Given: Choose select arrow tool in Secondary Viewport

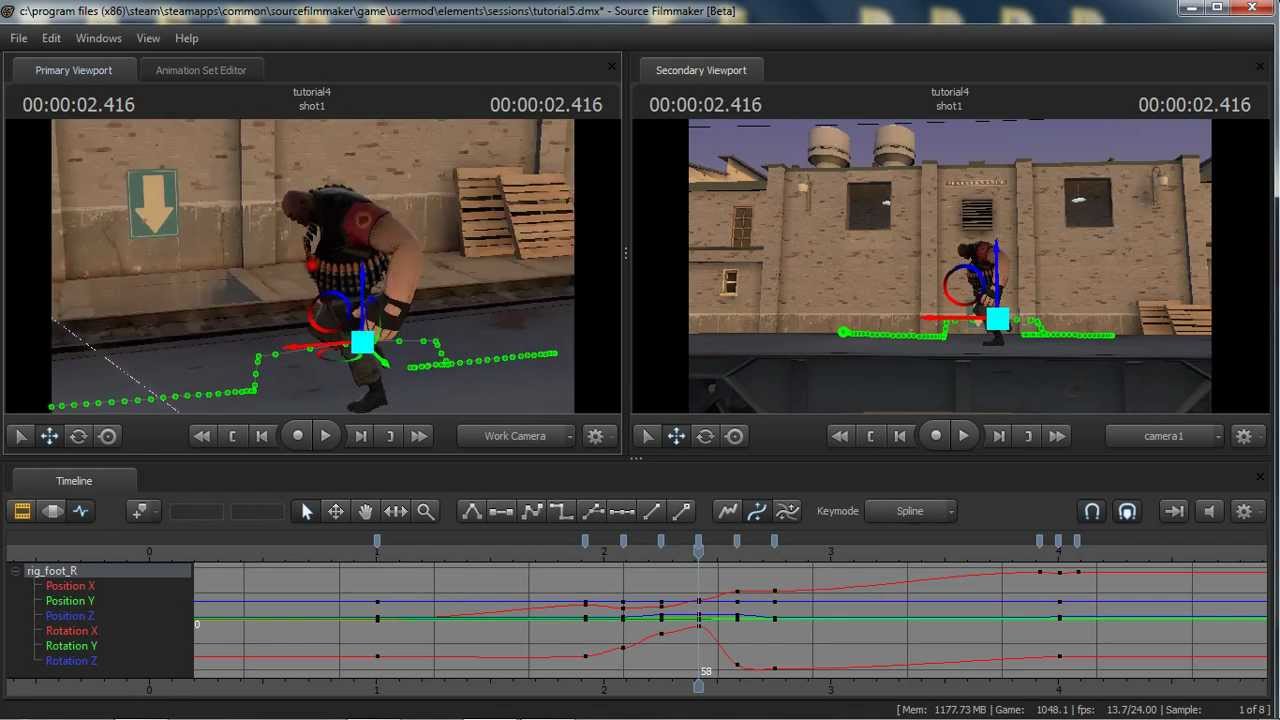Looking at the screenshot, I should click(648, 436).
